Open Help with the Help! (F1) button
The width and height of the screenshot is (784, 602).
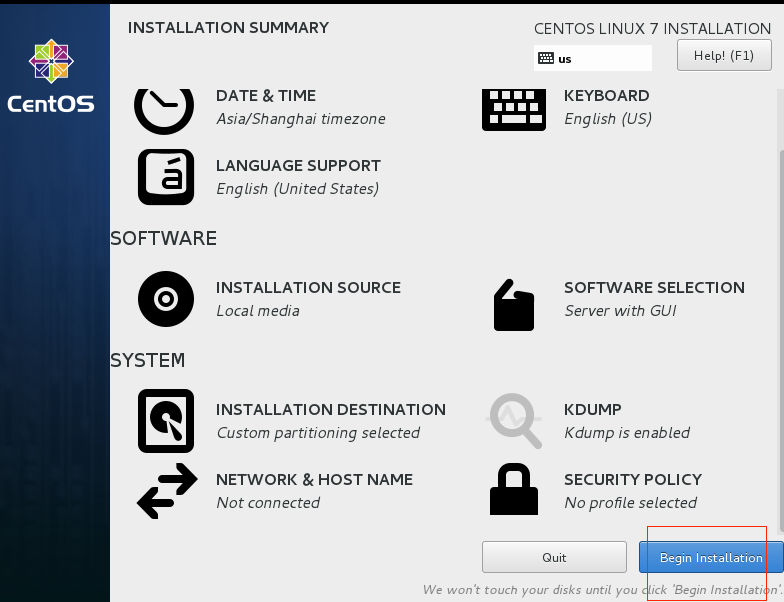[x=724, y=55]
